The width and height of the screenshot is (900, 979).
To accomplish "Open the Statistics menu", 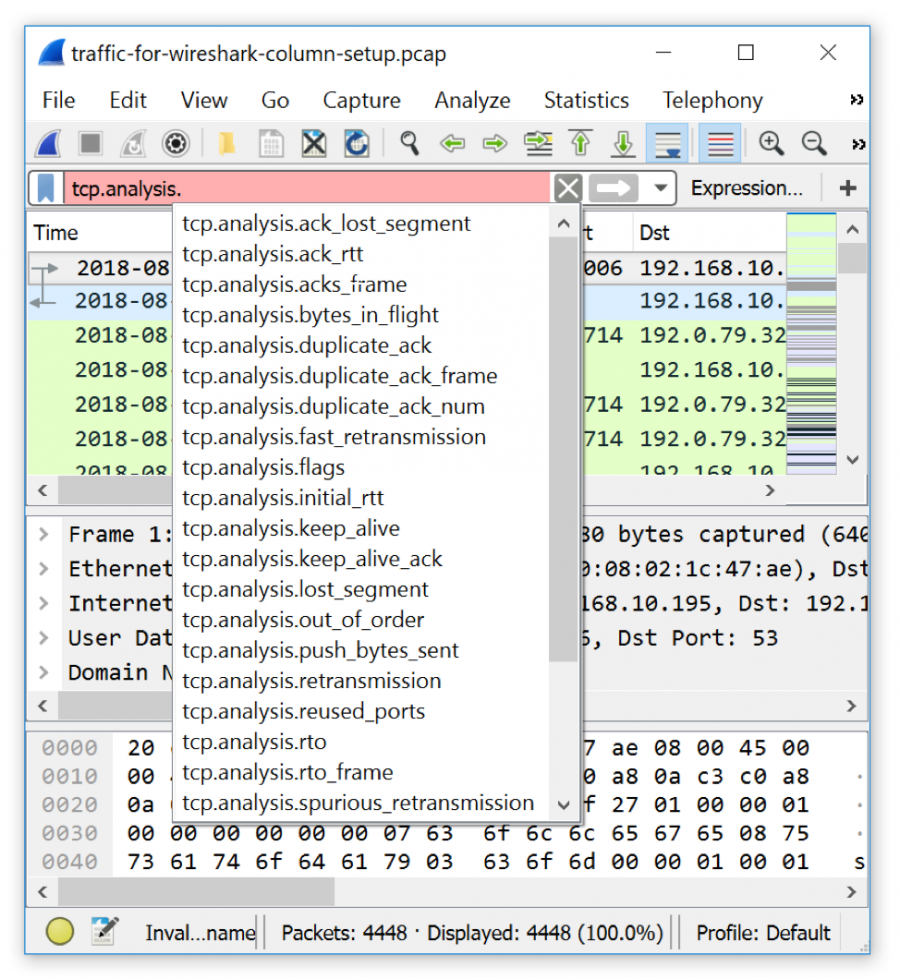I will pos(586,100).
